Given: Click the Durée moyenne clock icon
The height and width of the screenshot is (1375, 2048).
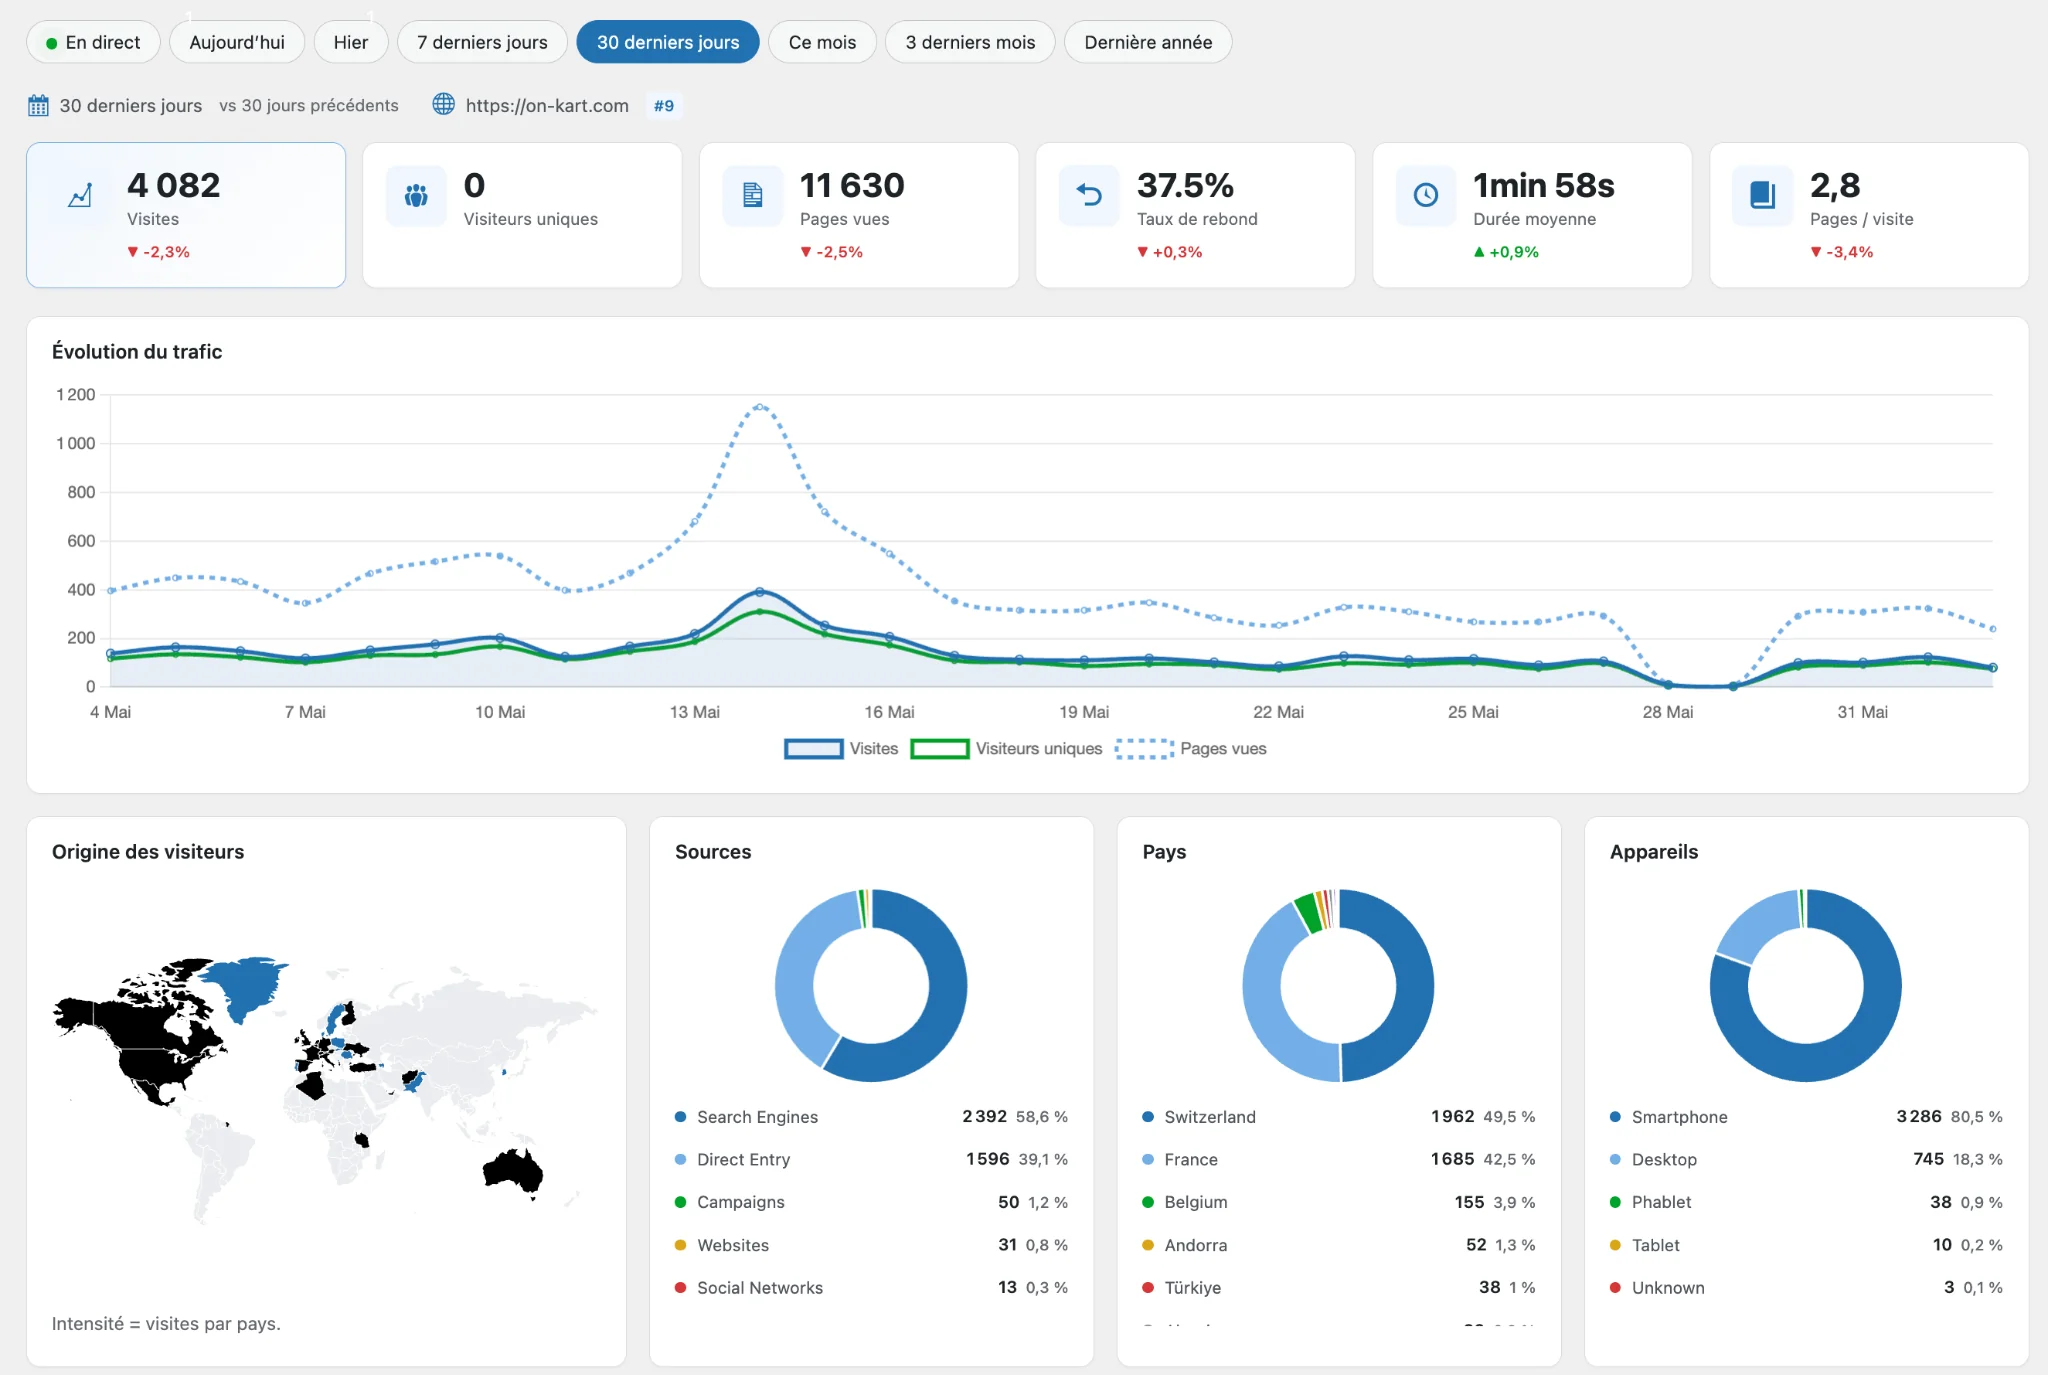Looking at the screenshot, I should [1426, 195].
